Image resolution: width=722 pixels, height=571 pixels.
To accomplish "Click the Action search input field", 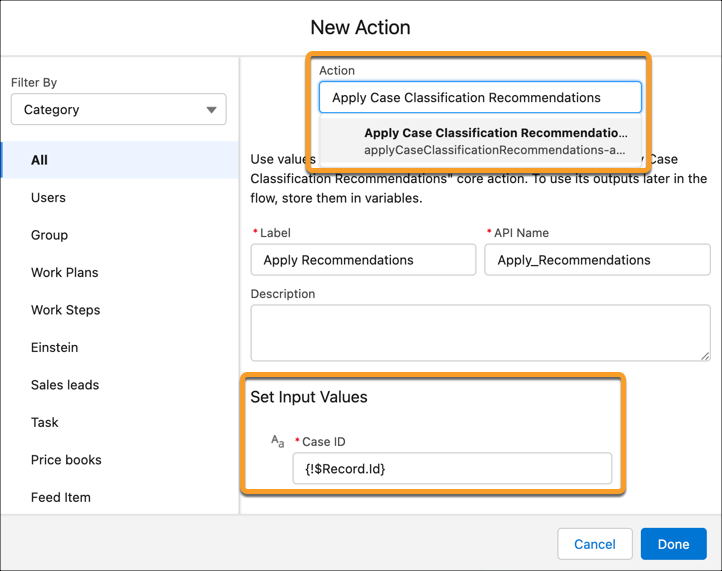I will coord(480,98).
